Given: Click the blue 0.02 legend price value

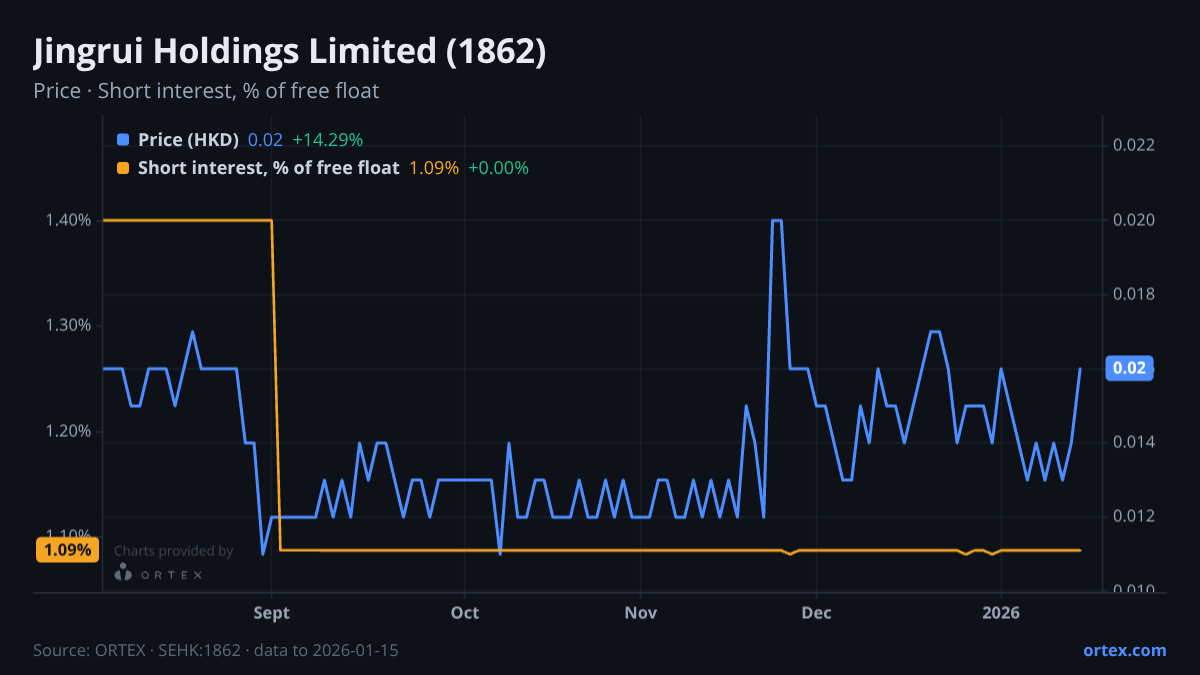Looking at the screenshot, I should pyautogui.click(x=265, y=140).
